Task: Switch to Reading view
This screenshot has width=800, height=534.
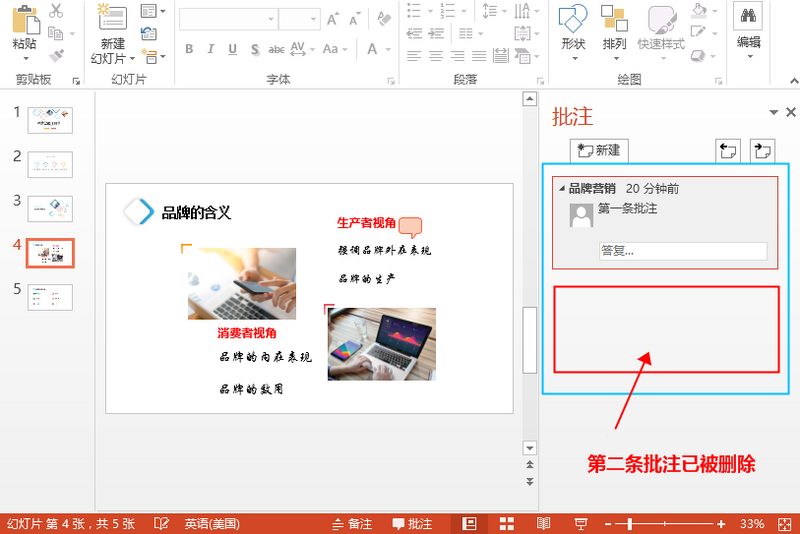Action: click(x=543, y=523)
